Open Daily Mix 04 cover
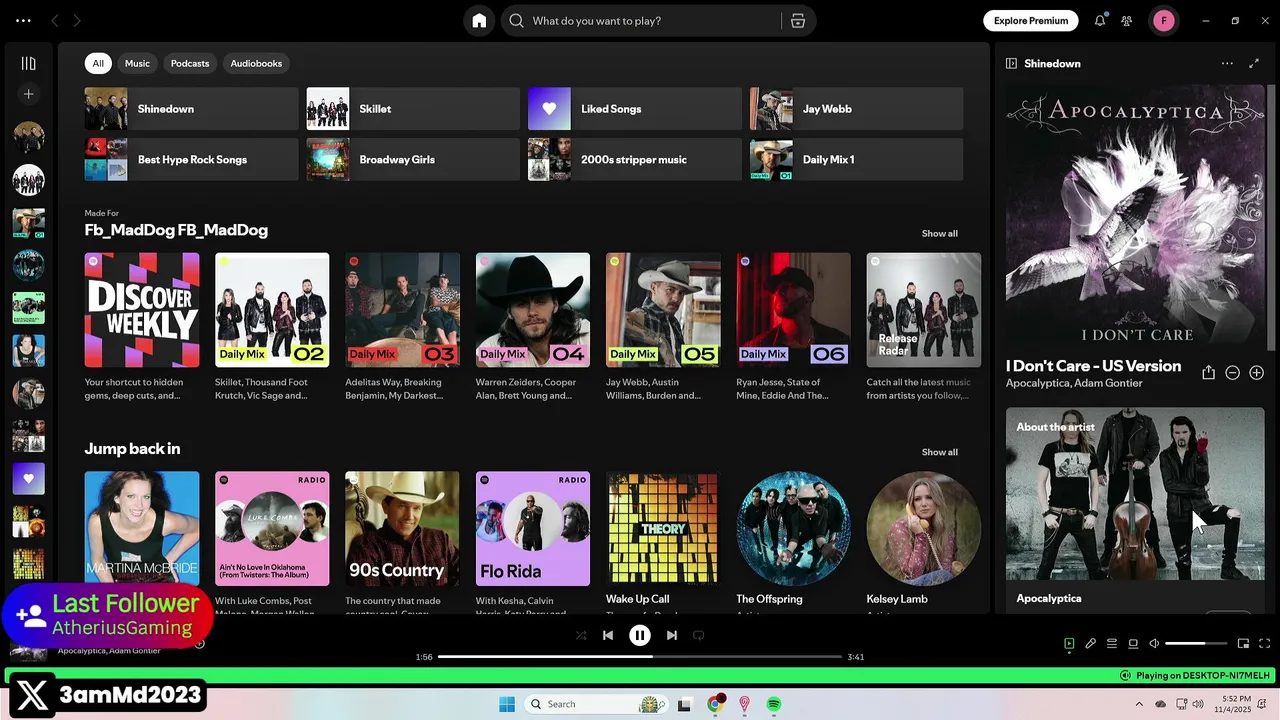This screenshot has width=1280, height=720. 533,310
